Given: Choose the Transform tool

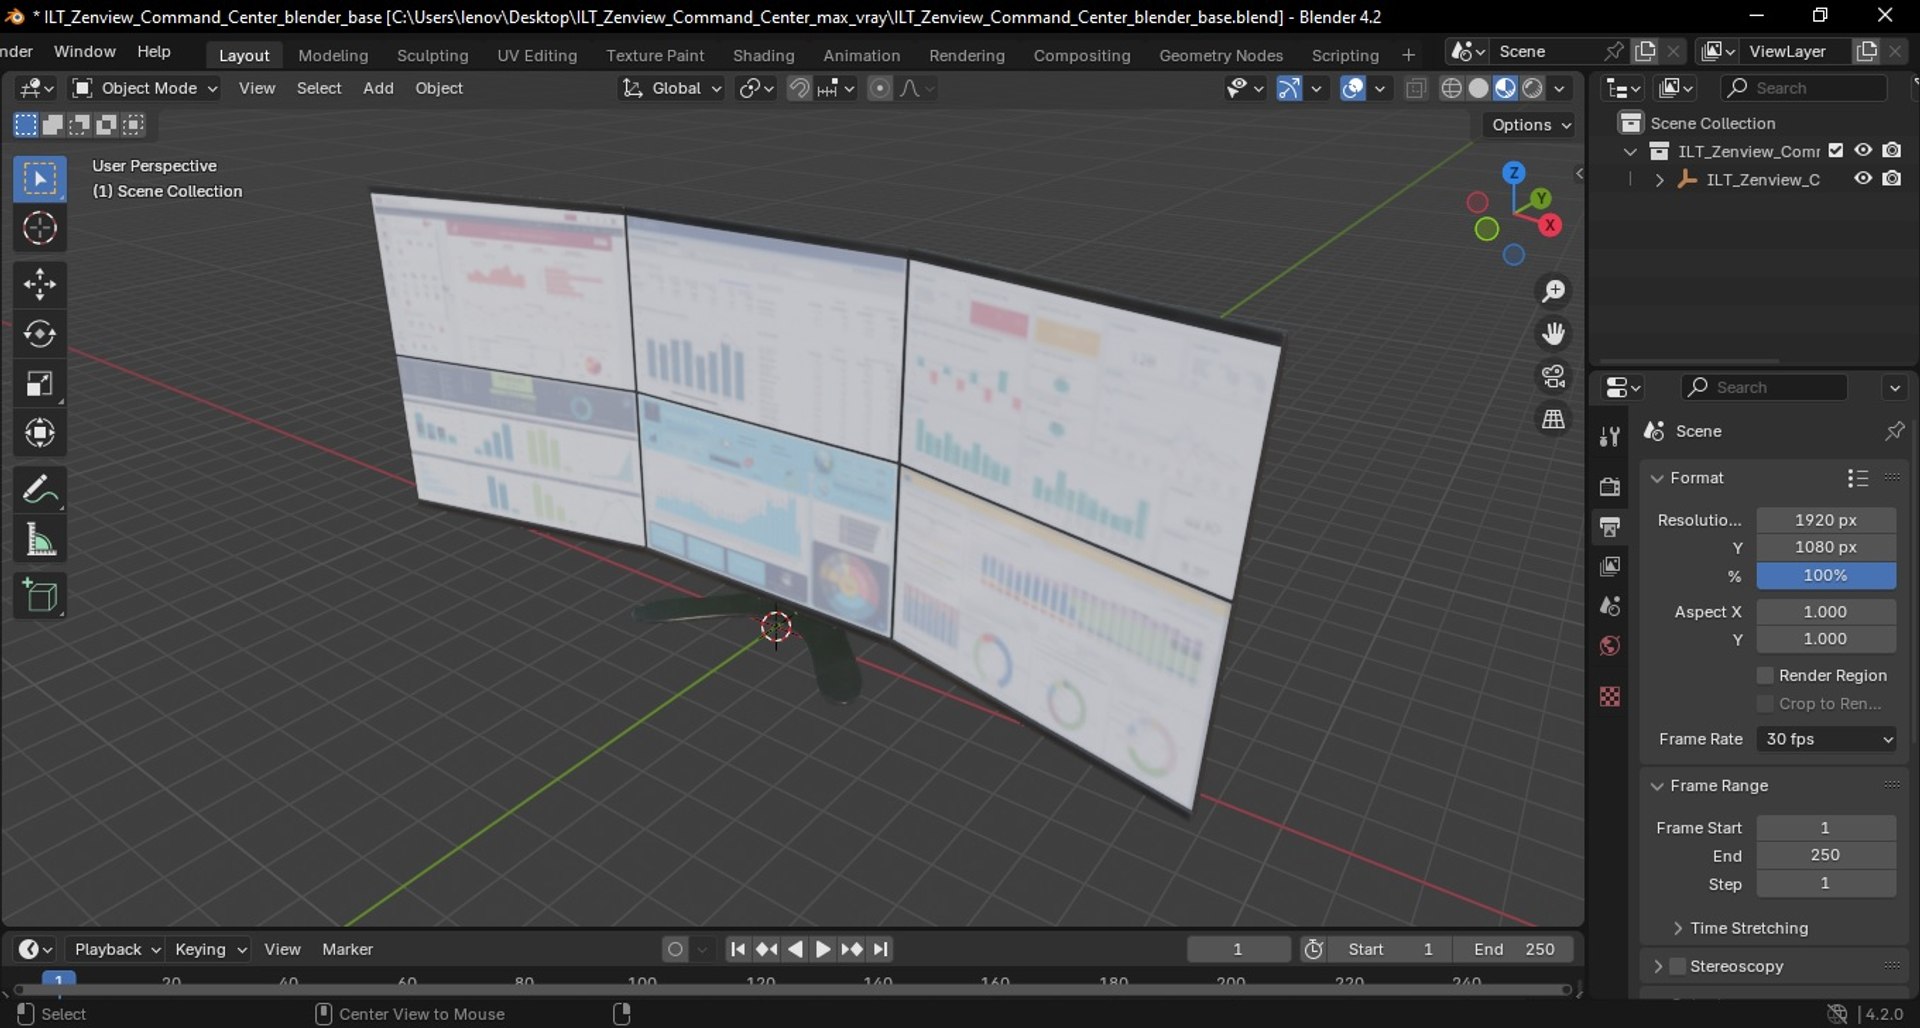Looking at the screenshot, I should 40,433.
